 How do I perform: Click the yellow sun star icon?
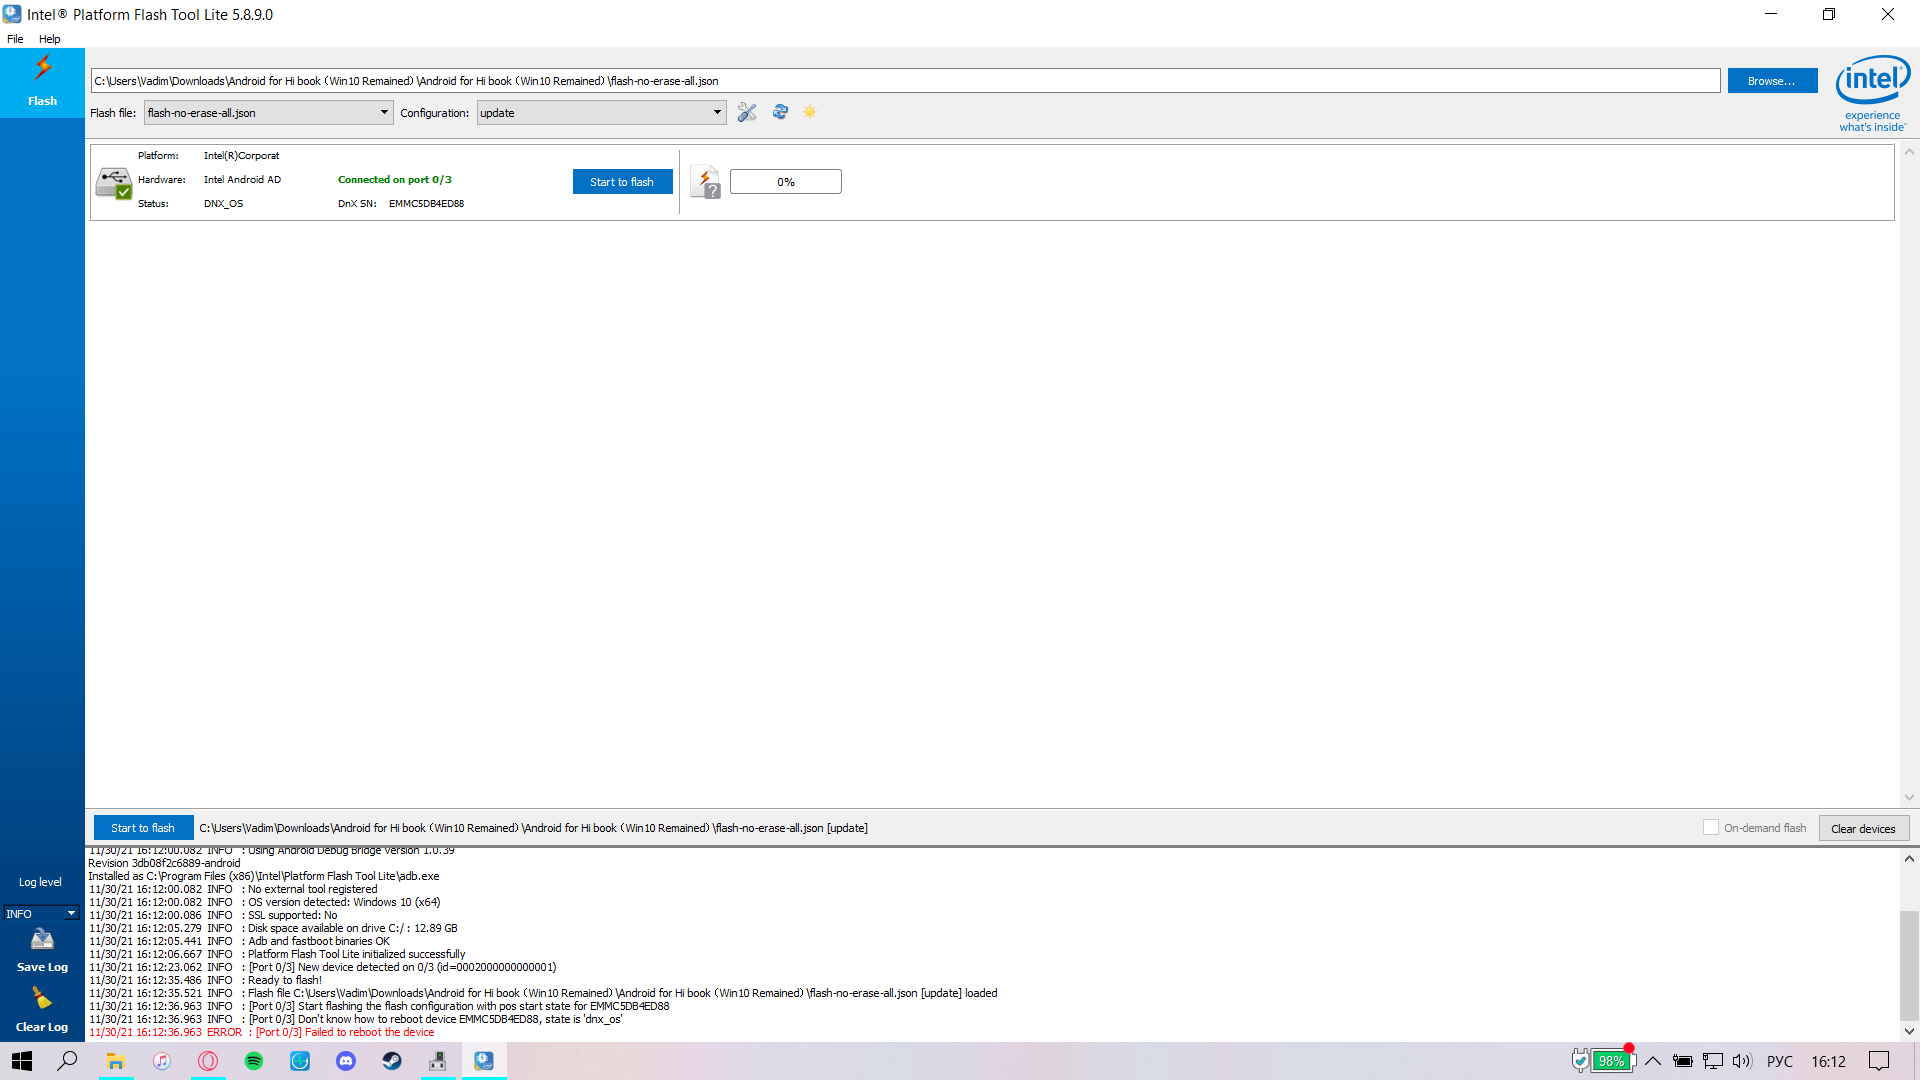[x=810, y=112]
